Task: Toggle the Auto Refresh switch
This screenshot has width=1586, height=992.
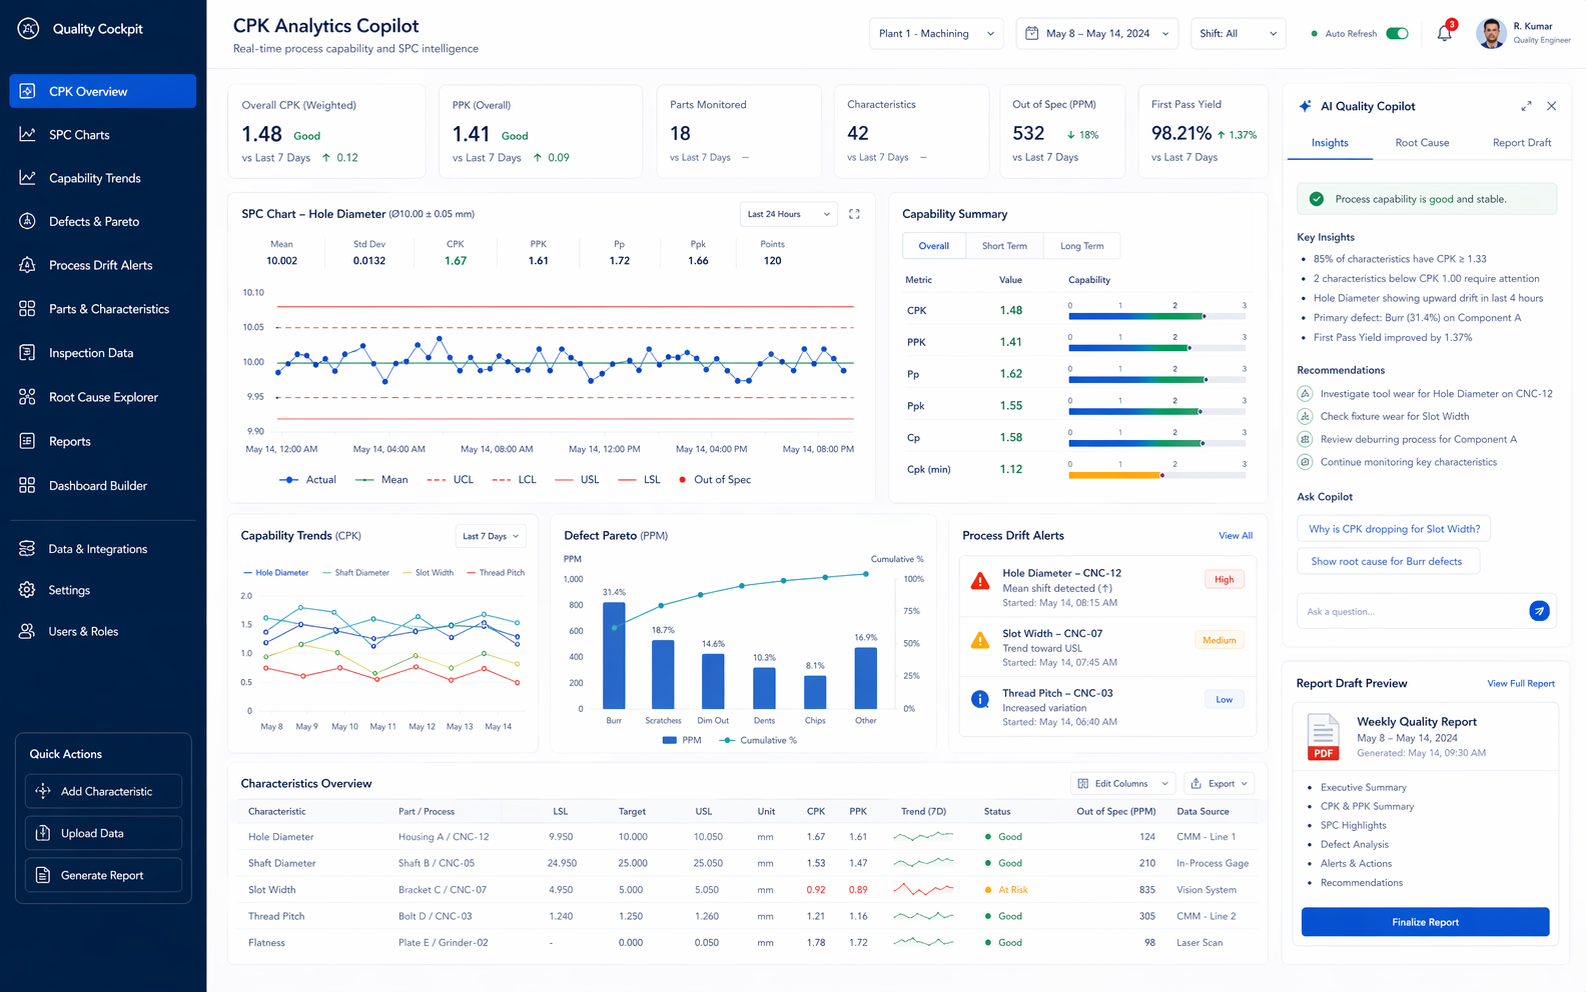Action: coord(1397,33)
